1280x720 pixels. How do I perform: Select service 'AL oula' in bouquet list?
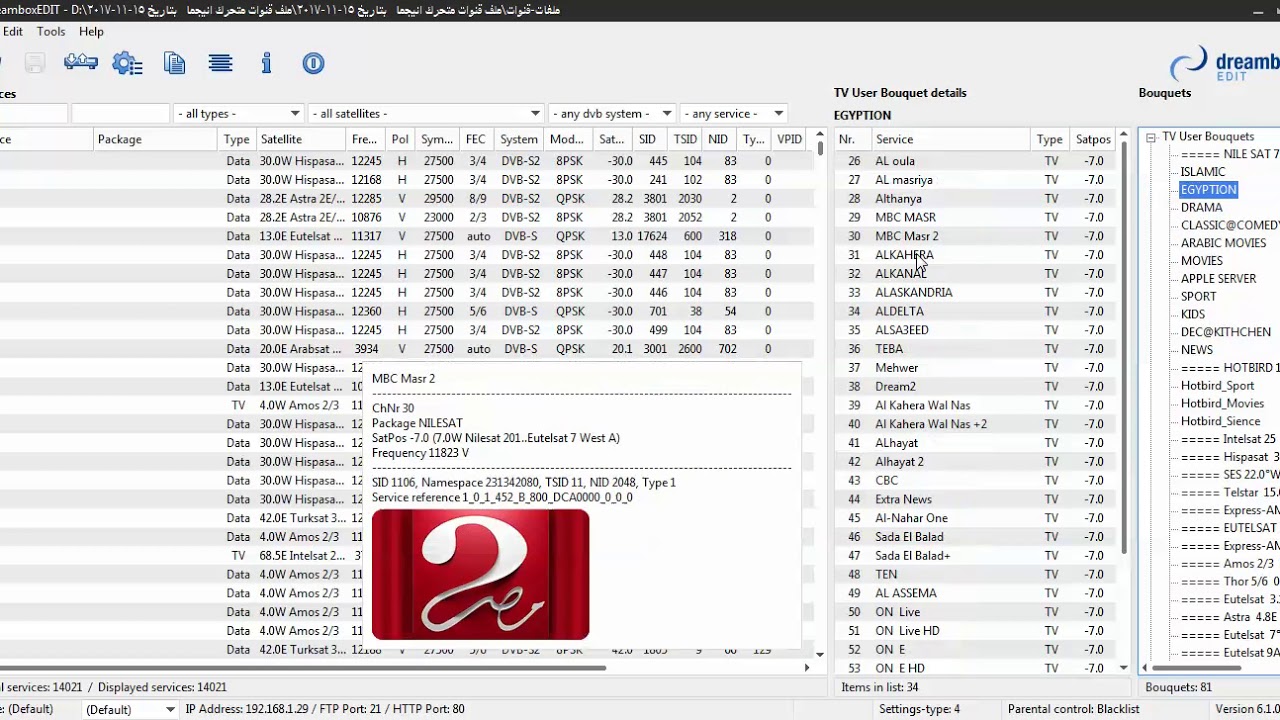975,161
